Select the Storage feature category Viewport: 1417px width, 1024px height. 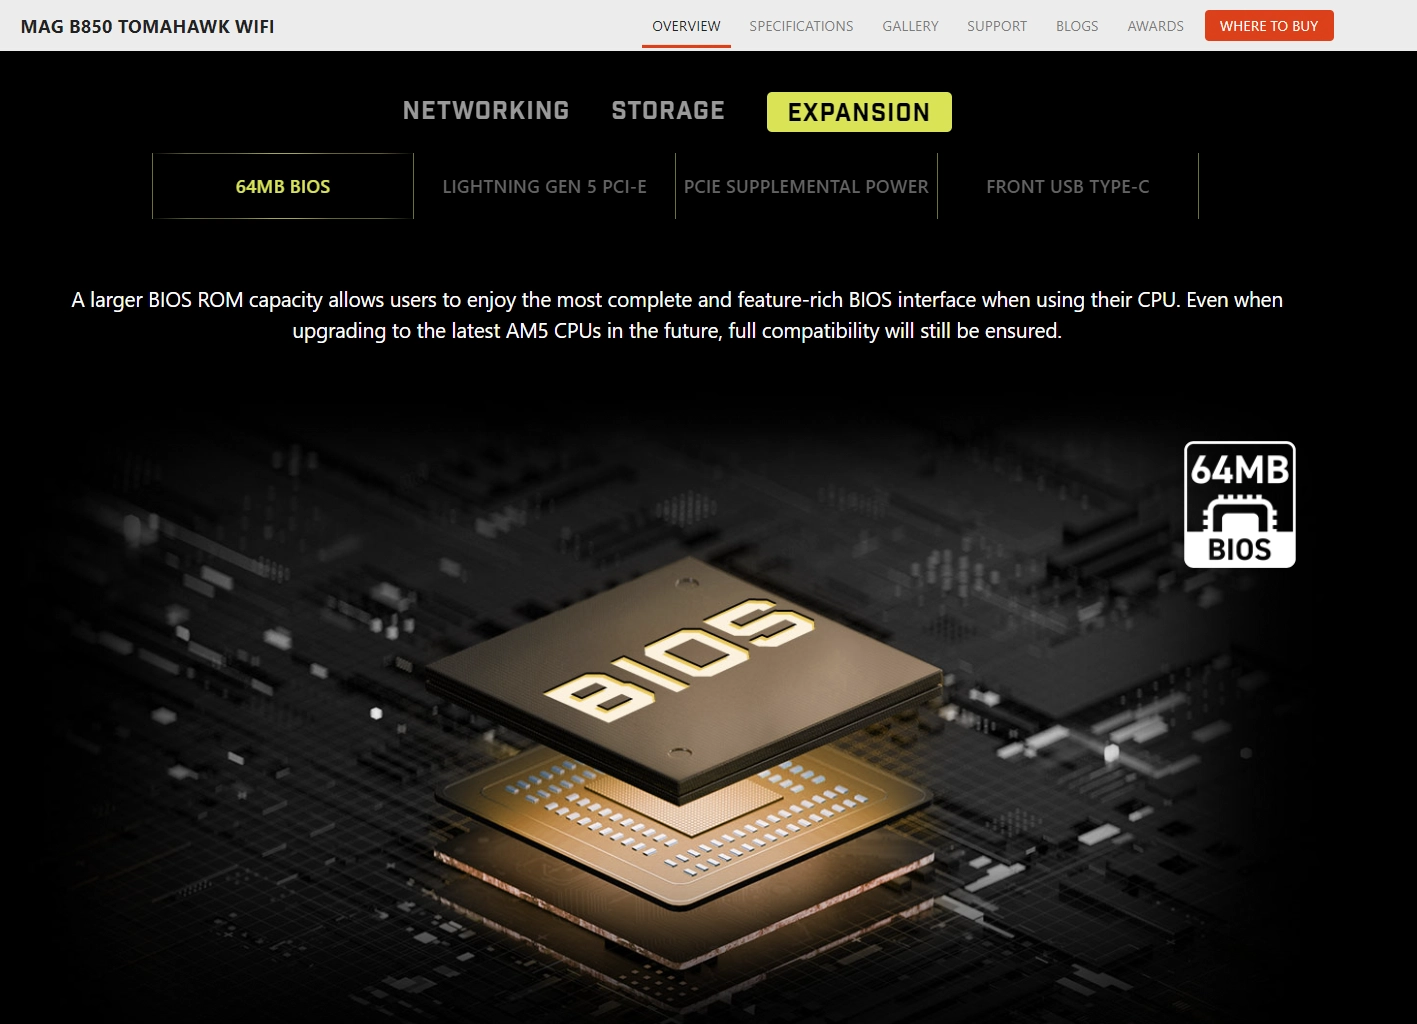click(x=668, y=111)
